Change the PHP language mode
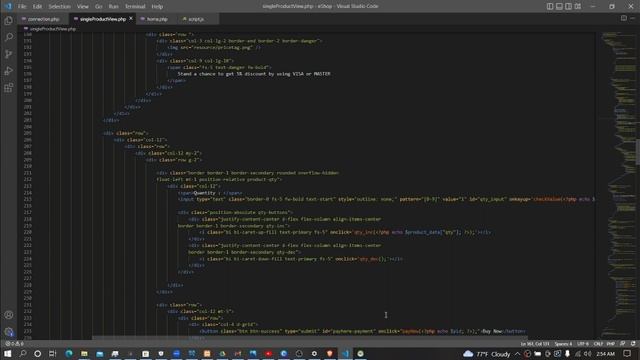Screen dimensions: 640x360 click(x=611, y=344)
